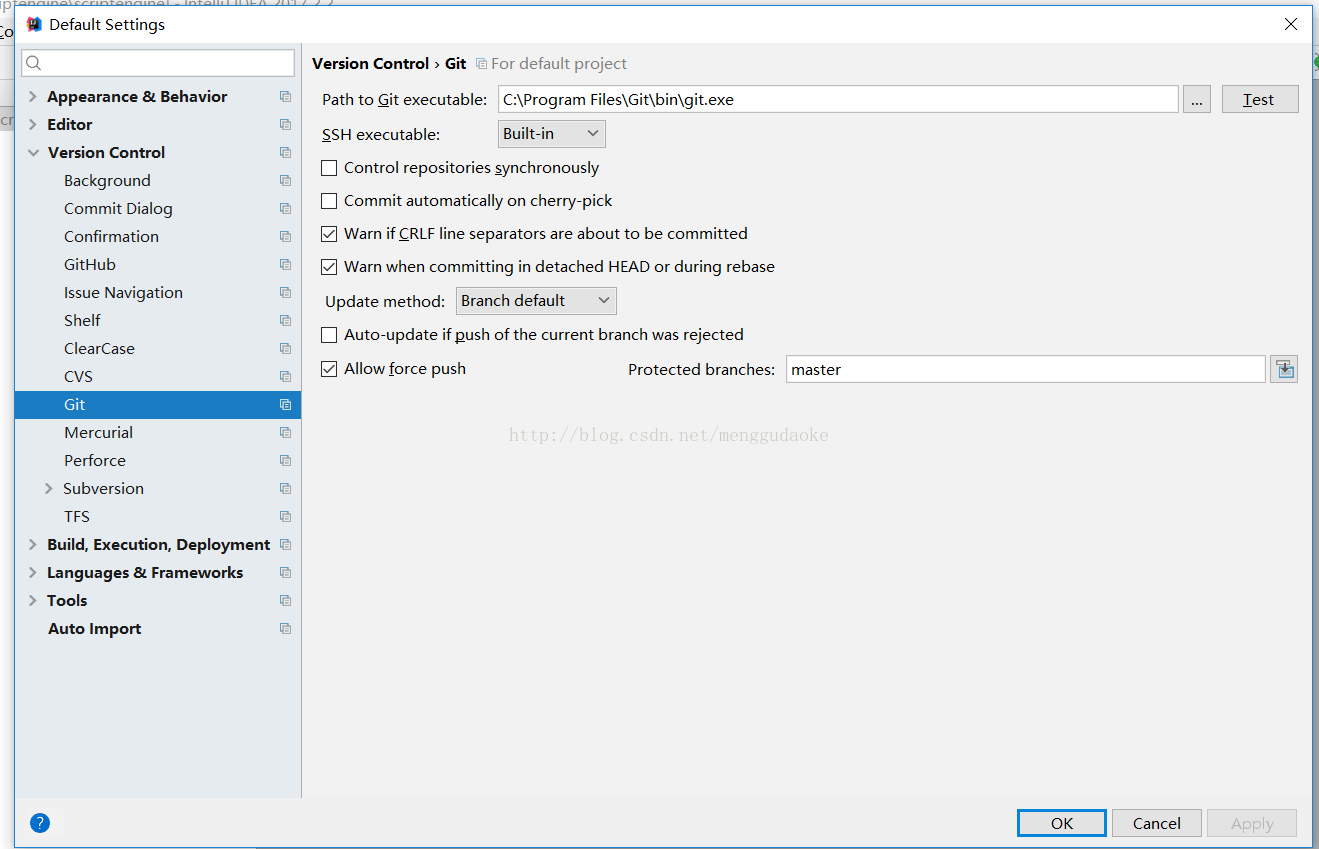1319x849 pixels.
Task: Expand Languages & Frameworks section
Action: click(33, 573)
